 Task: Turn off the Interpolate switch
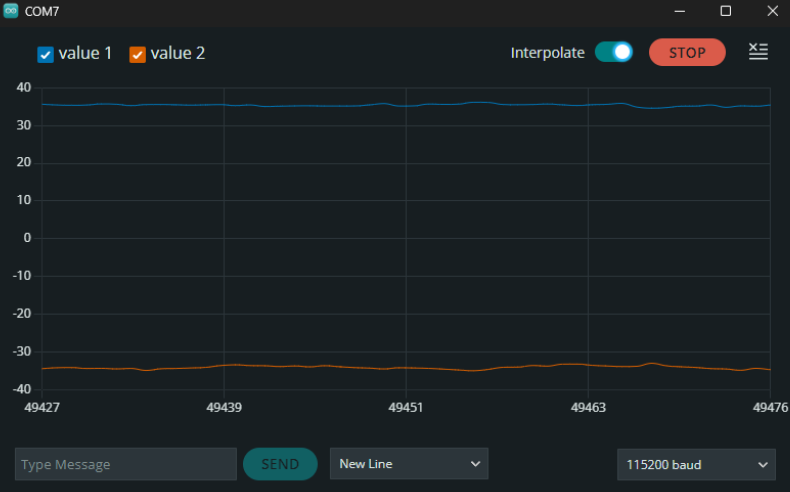(613, 52)
